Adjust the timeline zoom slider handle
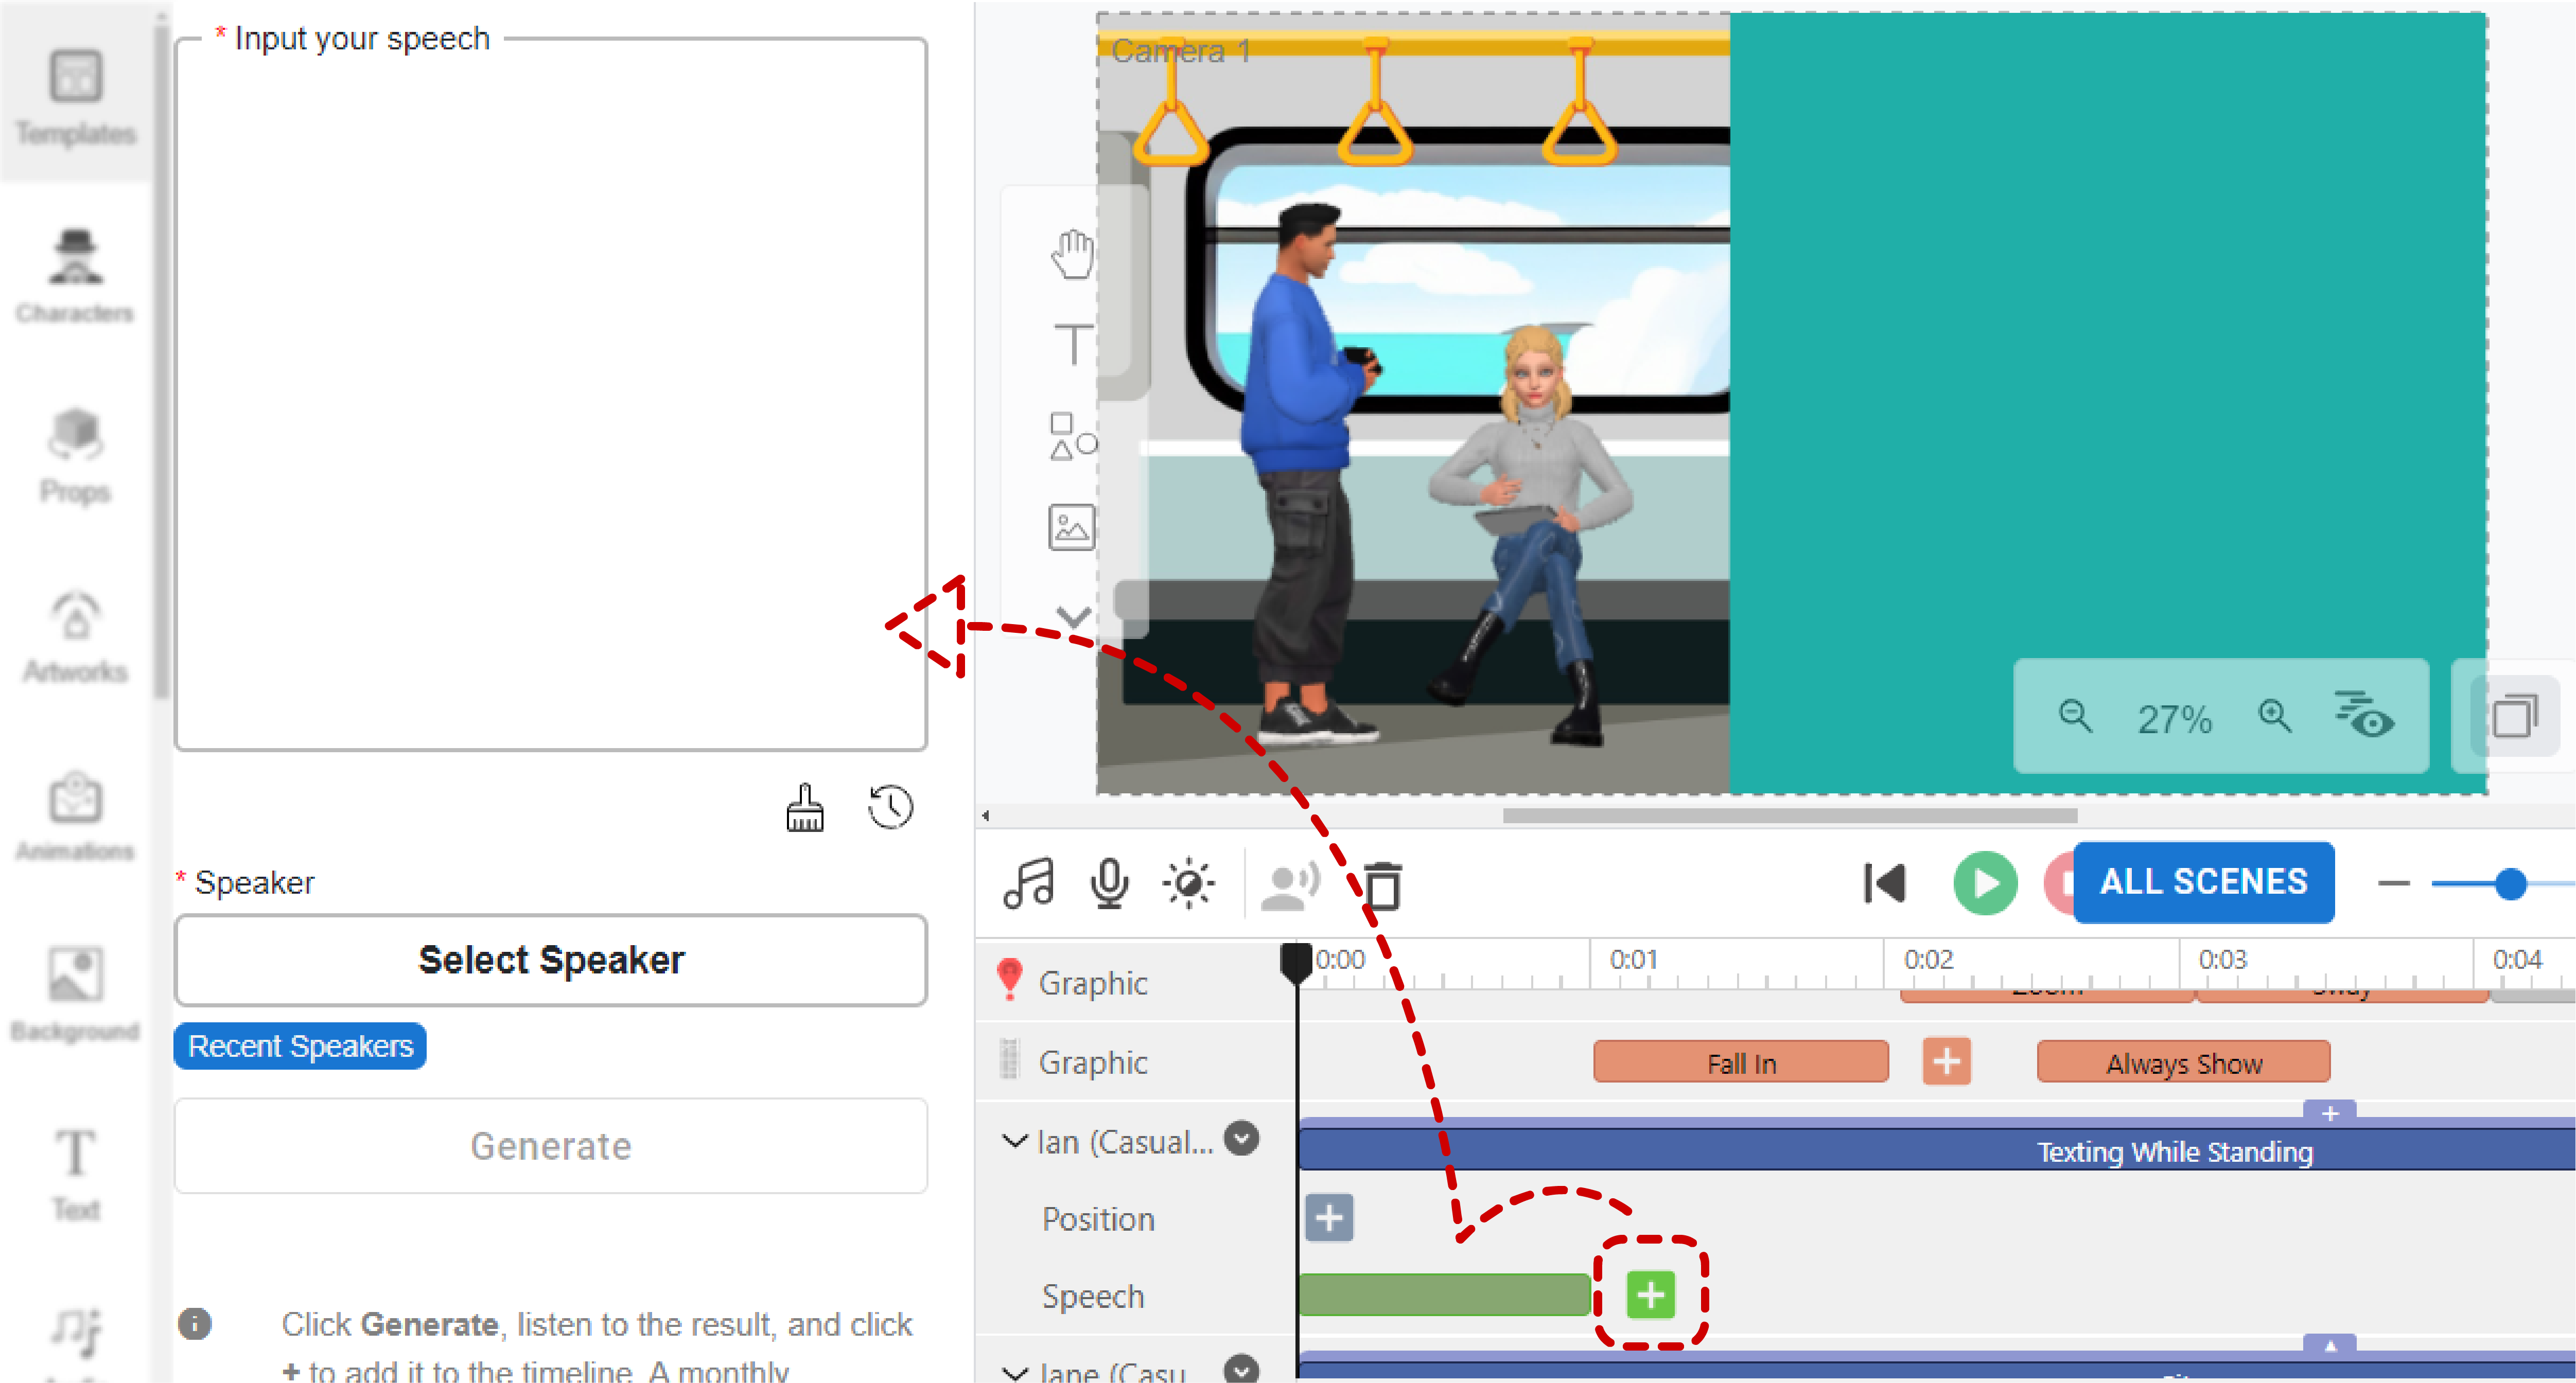The width and height of the screenshot is (2576, 1383). pos(2510,884)
